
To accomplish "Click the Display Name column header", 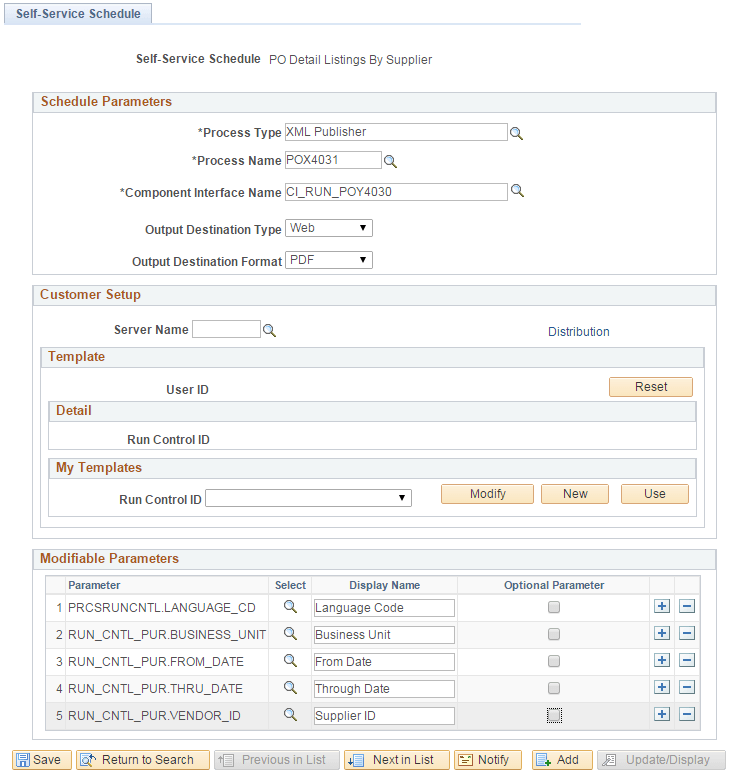I will [385, 585].
